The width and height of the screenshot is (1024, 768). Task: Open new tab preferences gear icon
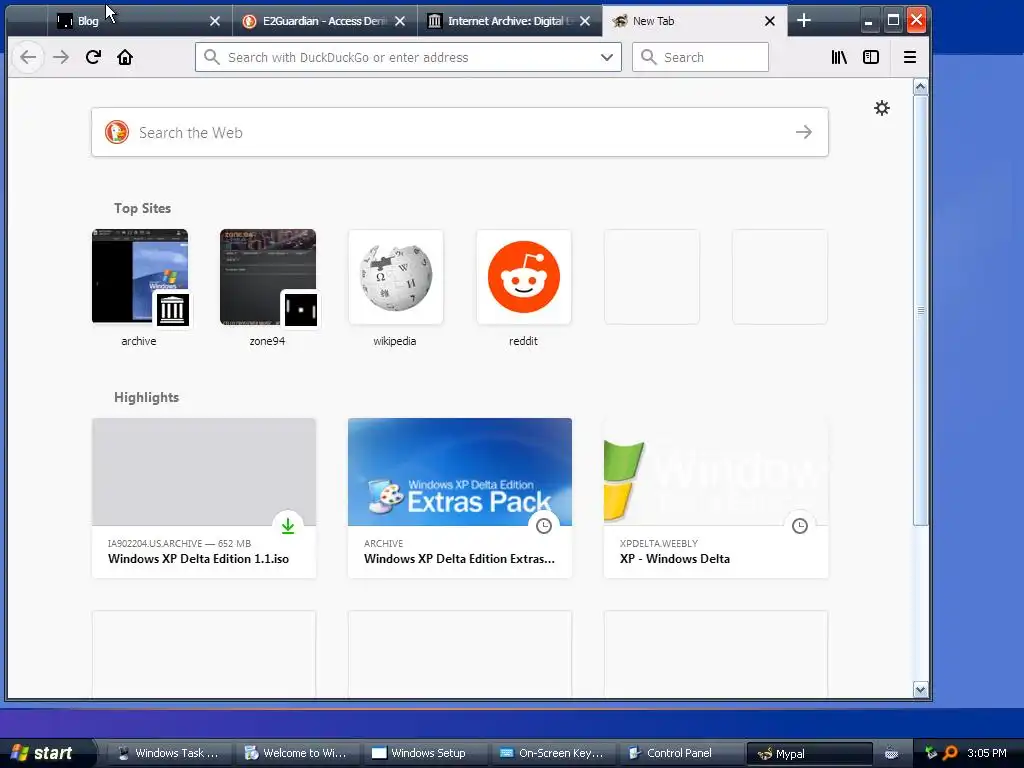[882, 108]
